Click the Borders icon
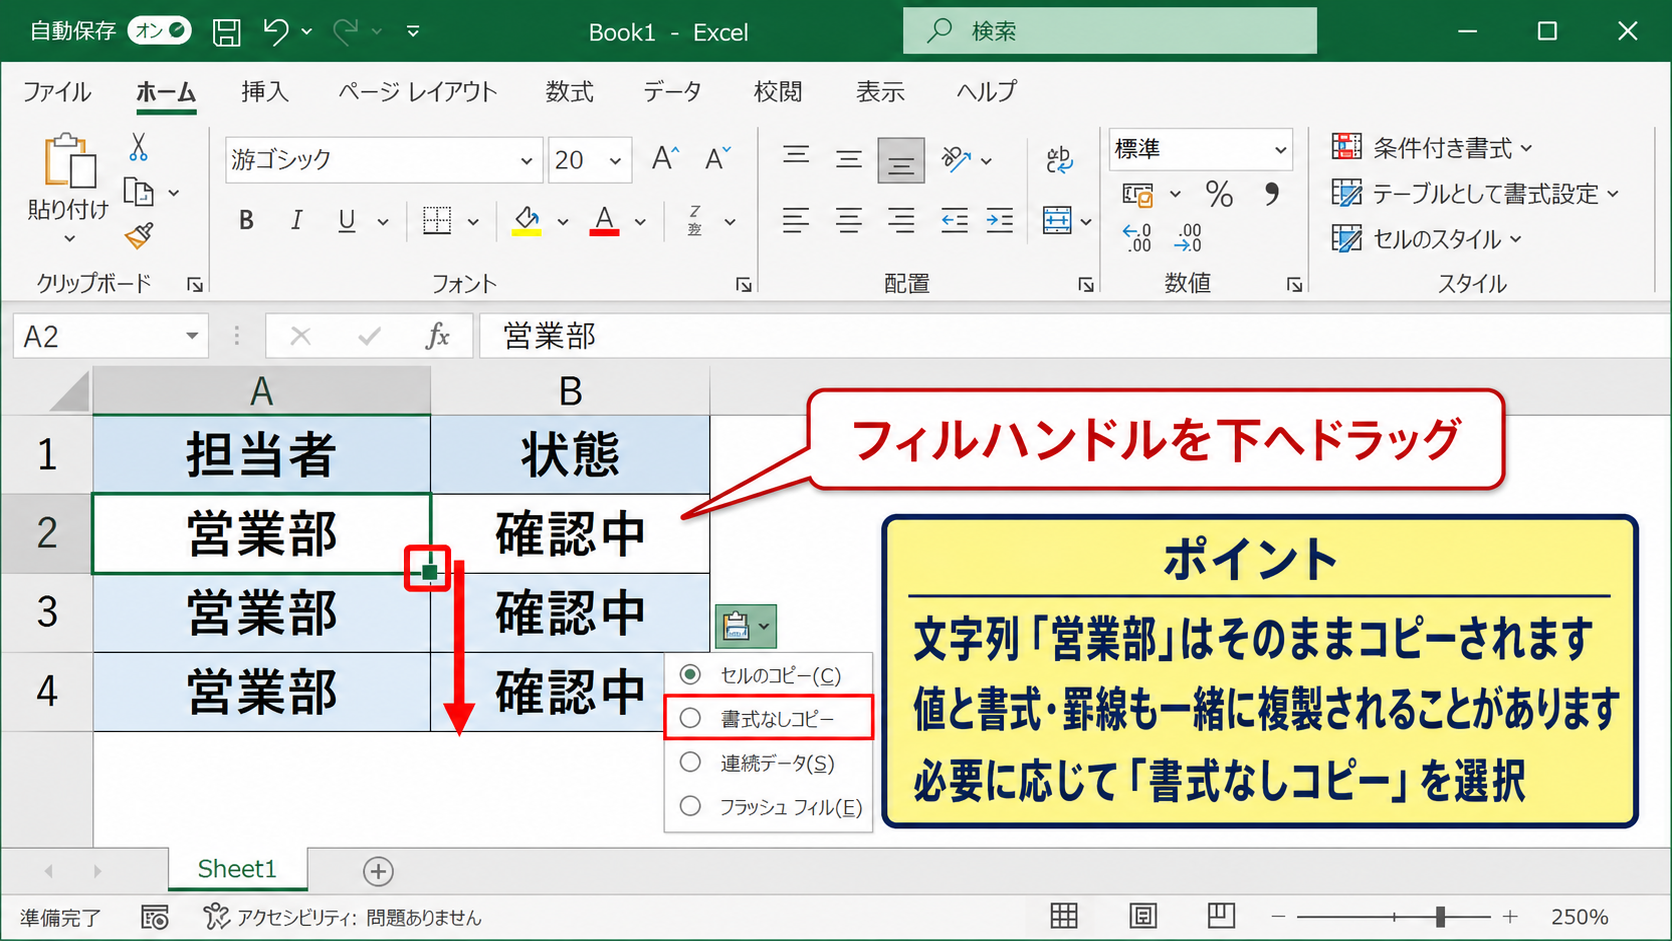The image size is (1672, 941). point(437,221)
